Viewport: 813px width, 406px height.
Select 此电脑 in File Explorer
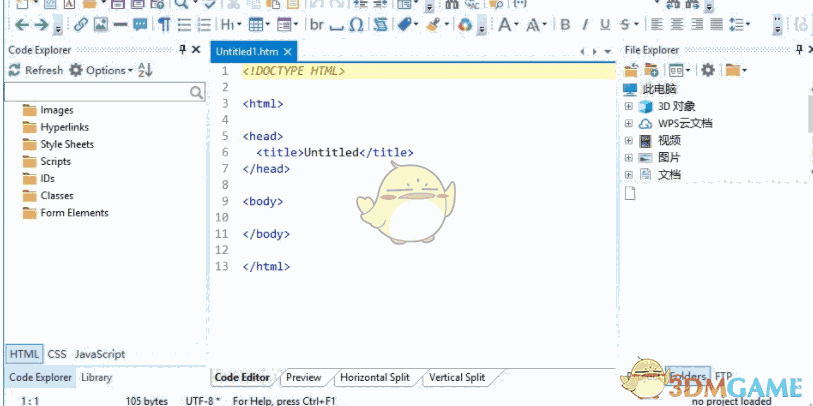(650, 89)
